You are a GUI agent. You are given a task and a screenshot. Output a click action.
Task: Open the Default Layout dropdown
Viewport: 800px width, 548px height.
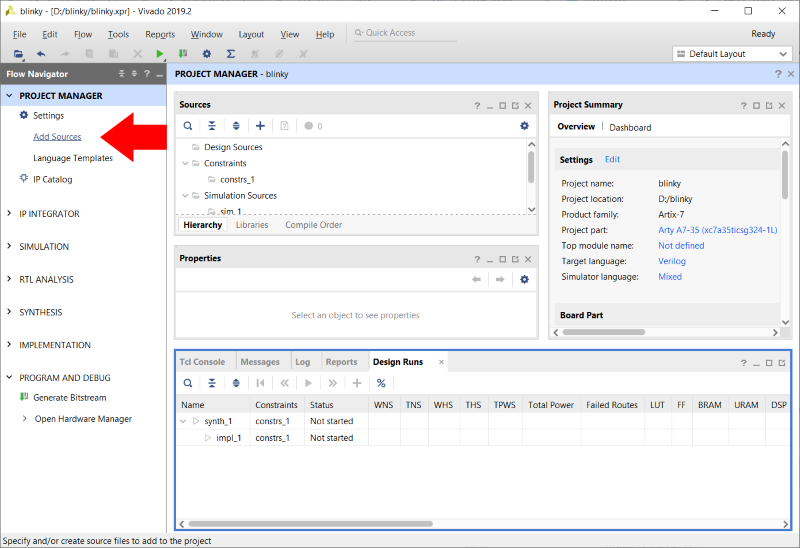732,54
